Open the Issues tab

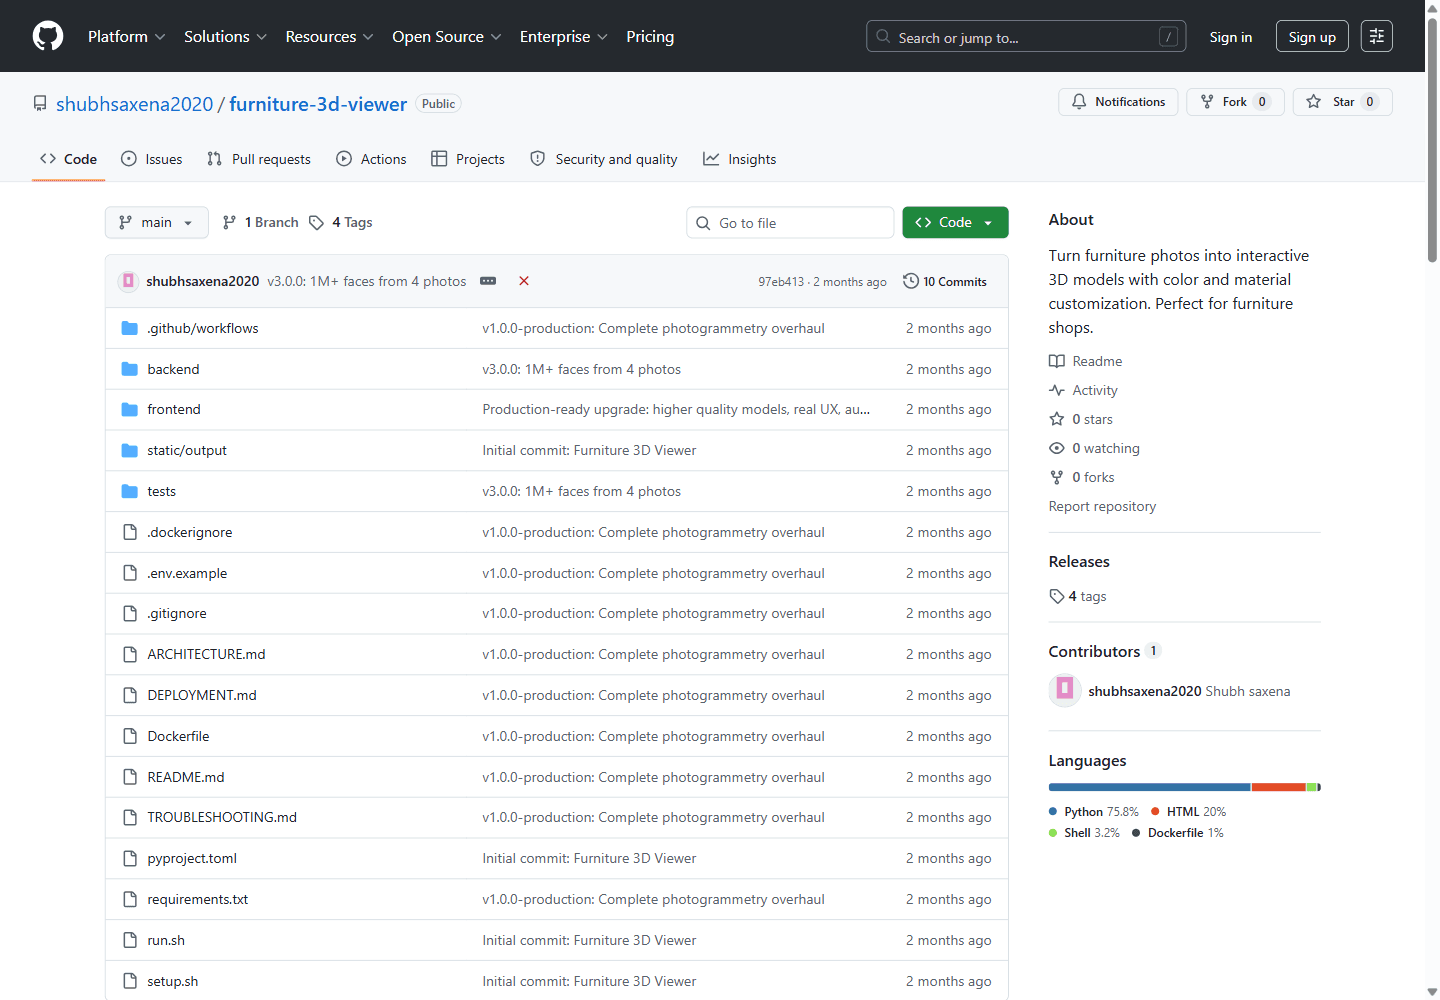(152, 159)
